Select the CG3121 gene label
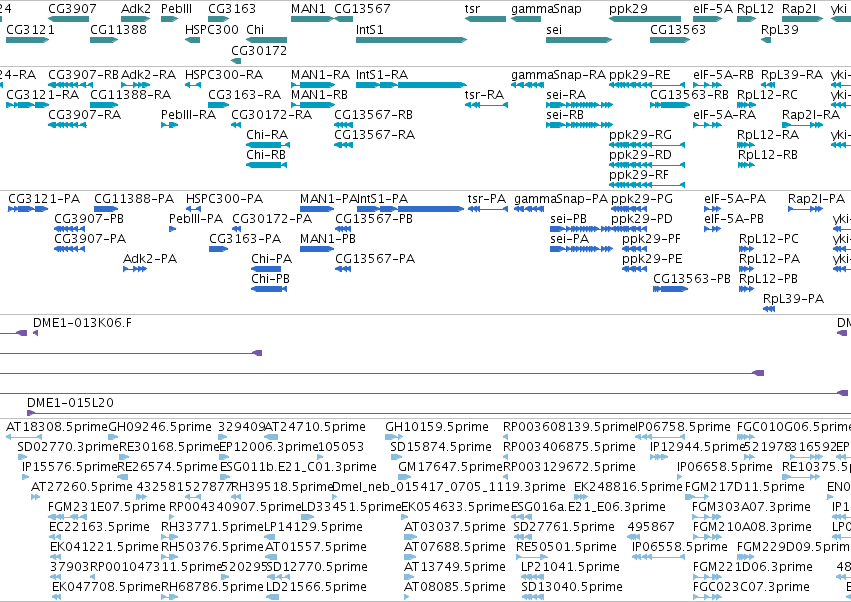 coord(30,29)
